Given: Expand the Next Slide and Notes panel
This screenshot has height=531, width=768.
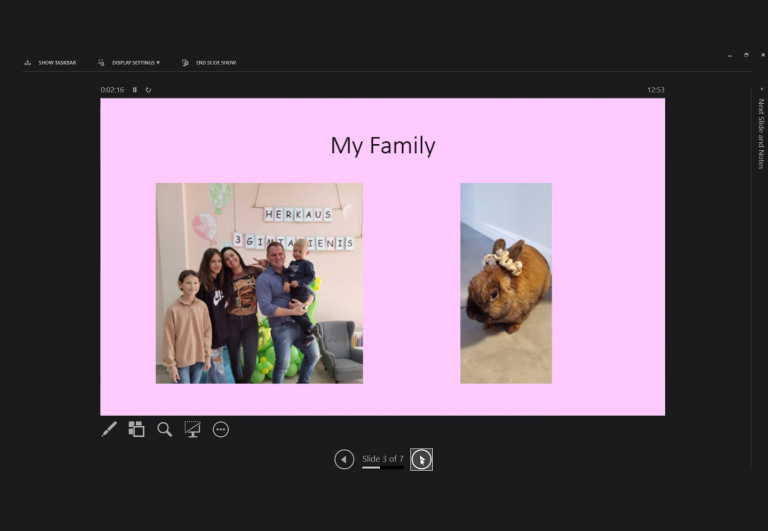Looking at the screenshot, I should coord(762,89).
